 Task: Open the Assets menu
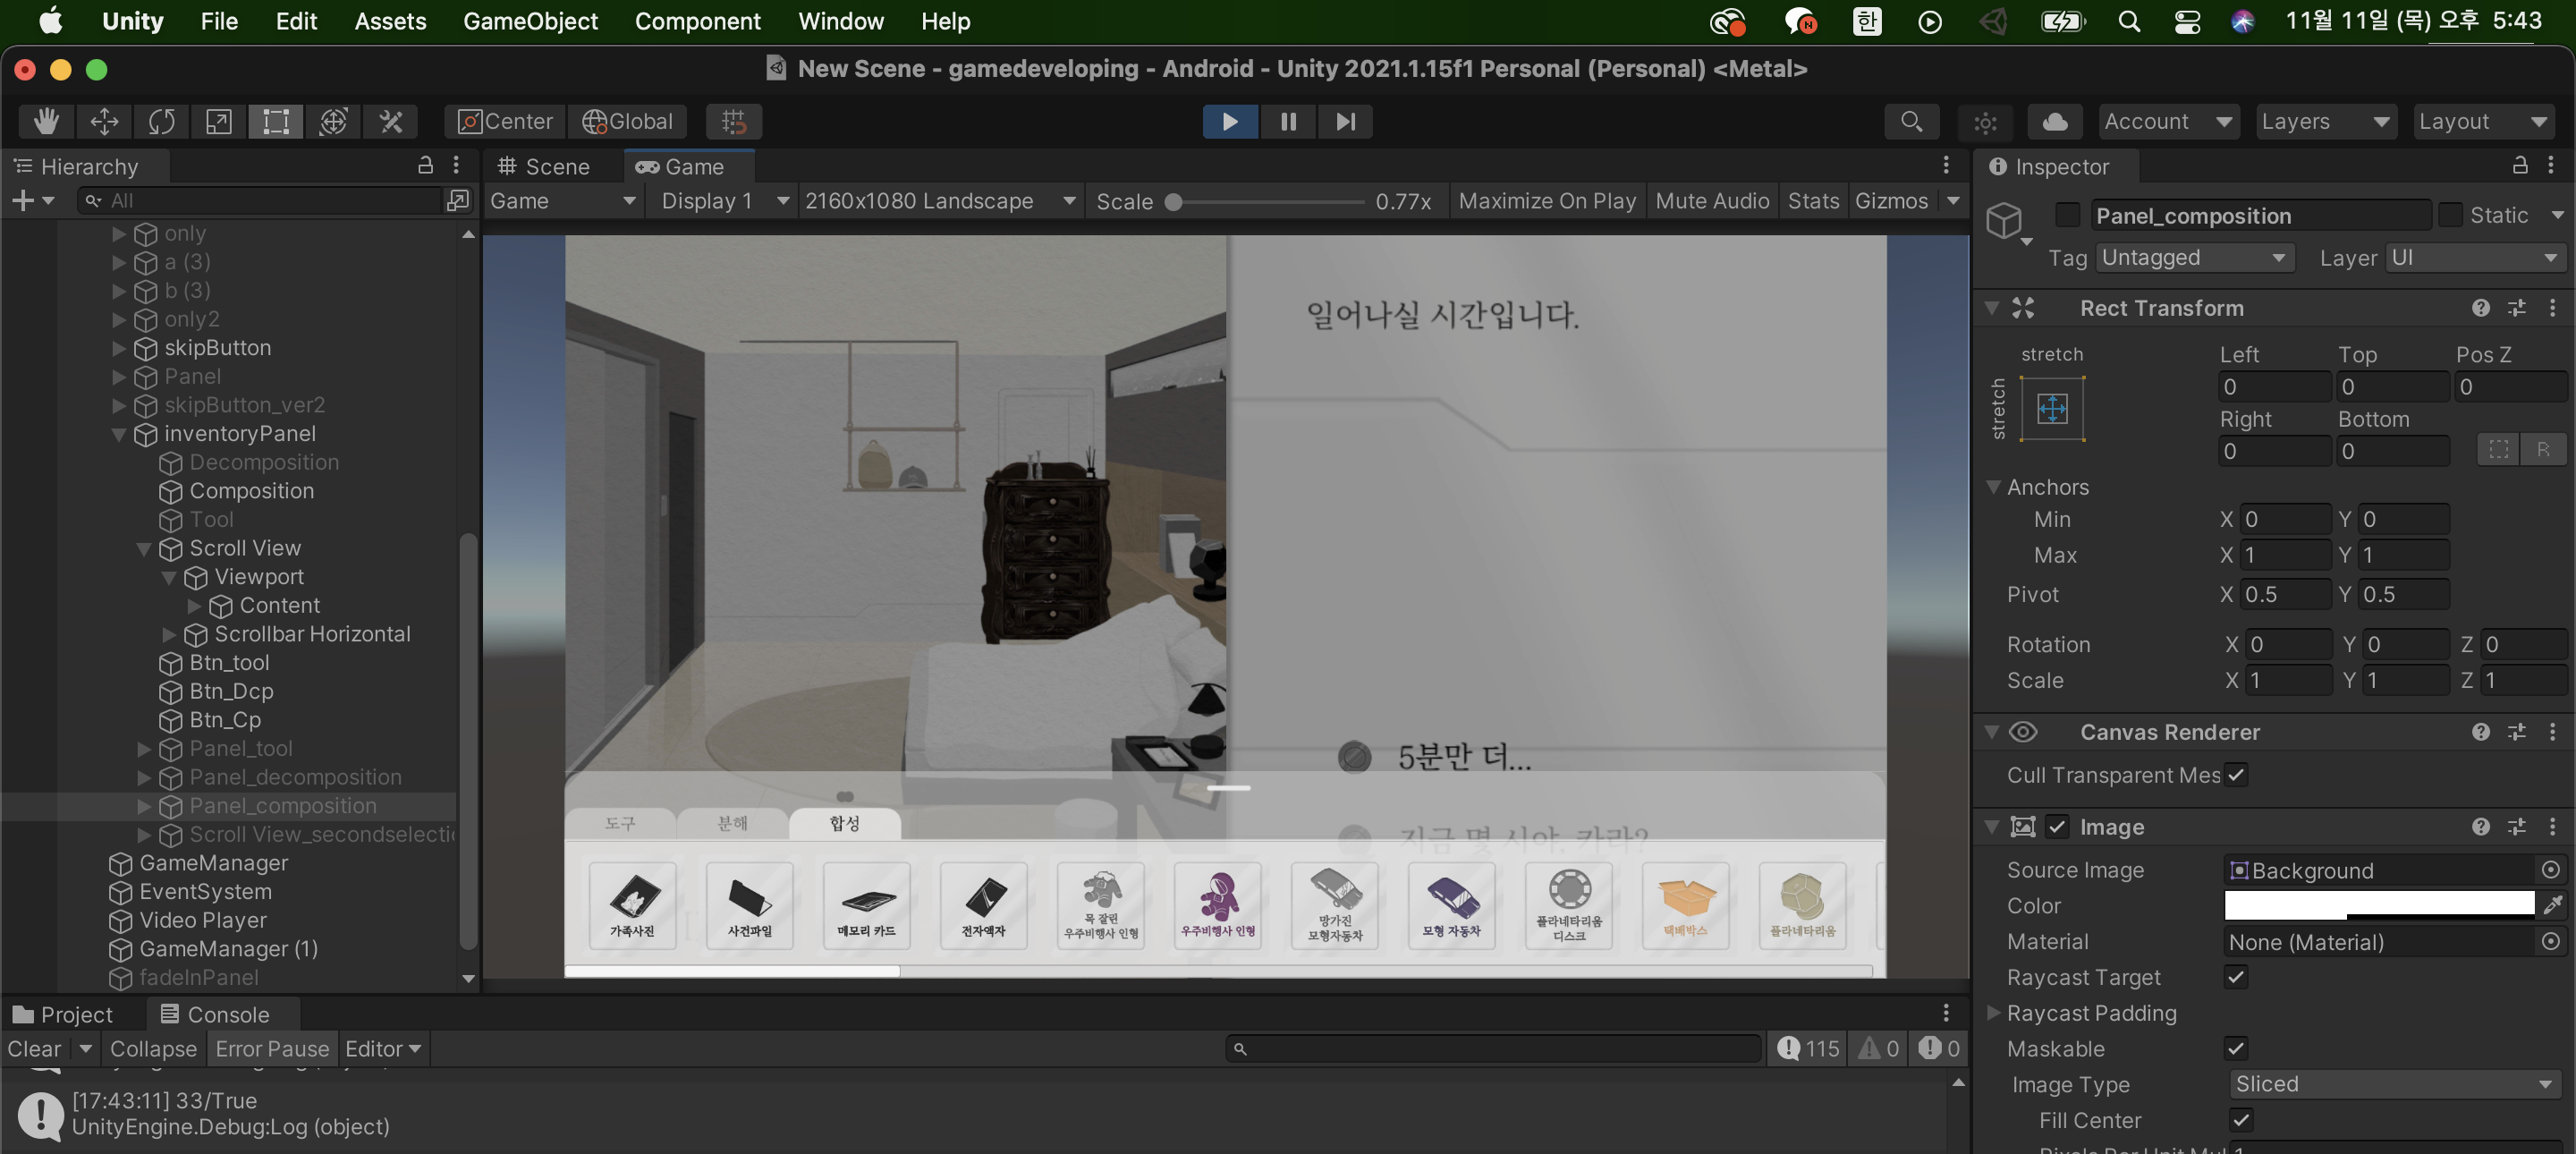[390, 21]
